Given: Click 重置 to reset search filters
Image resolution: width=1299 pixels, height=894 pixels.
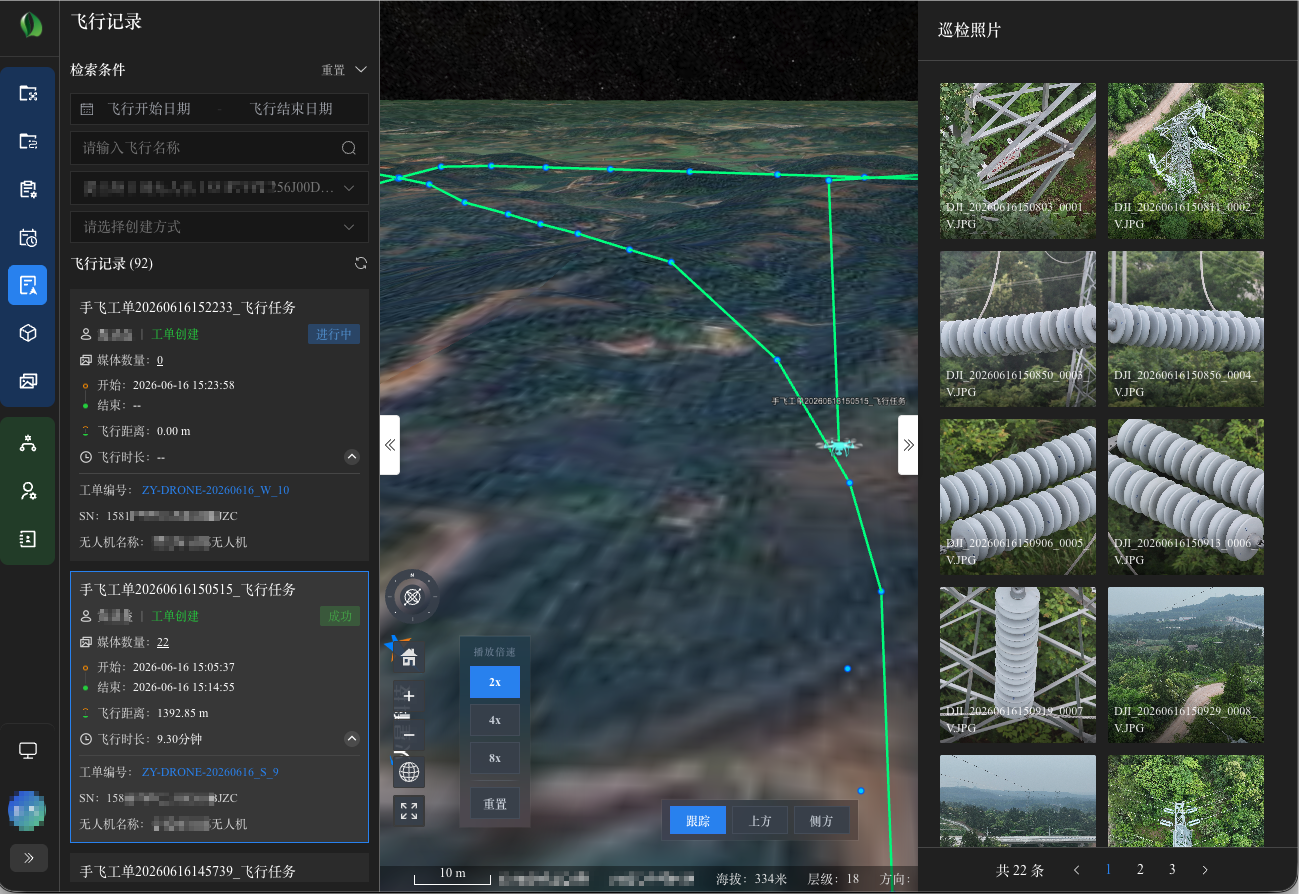Looking at the screenshot, I should 333,70.
